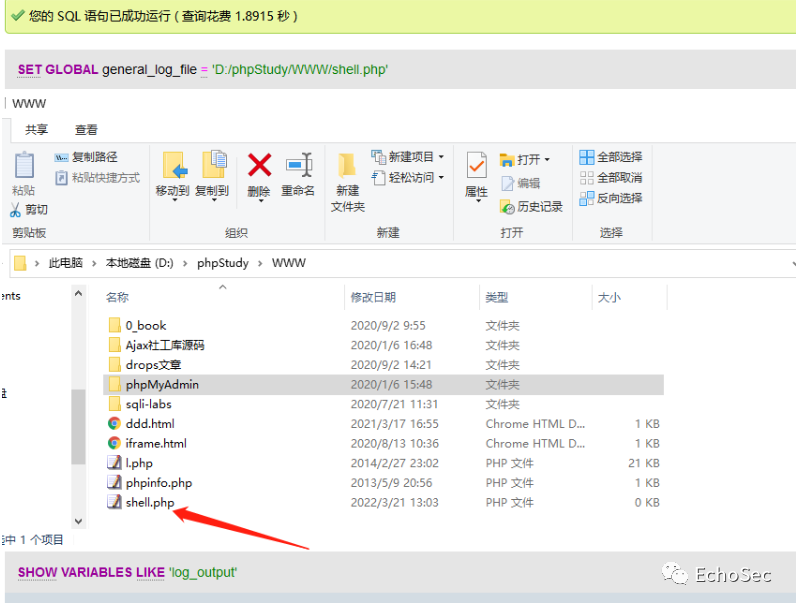The height and width of the screenshot is (607, 797).
Task: Click the Paste clipboard icon
Action: coord(24,166)
